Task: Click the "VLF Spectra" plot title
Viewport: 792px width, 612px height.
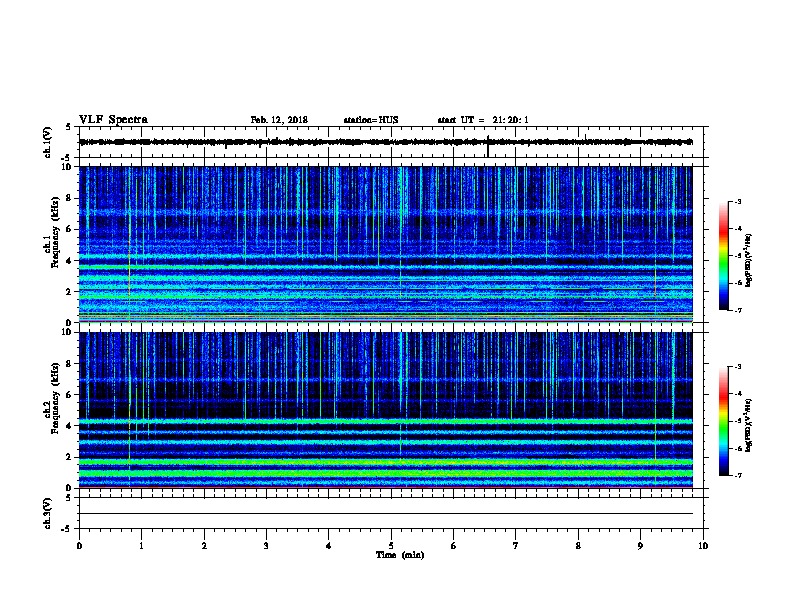Action: click(x=113, y=120)
